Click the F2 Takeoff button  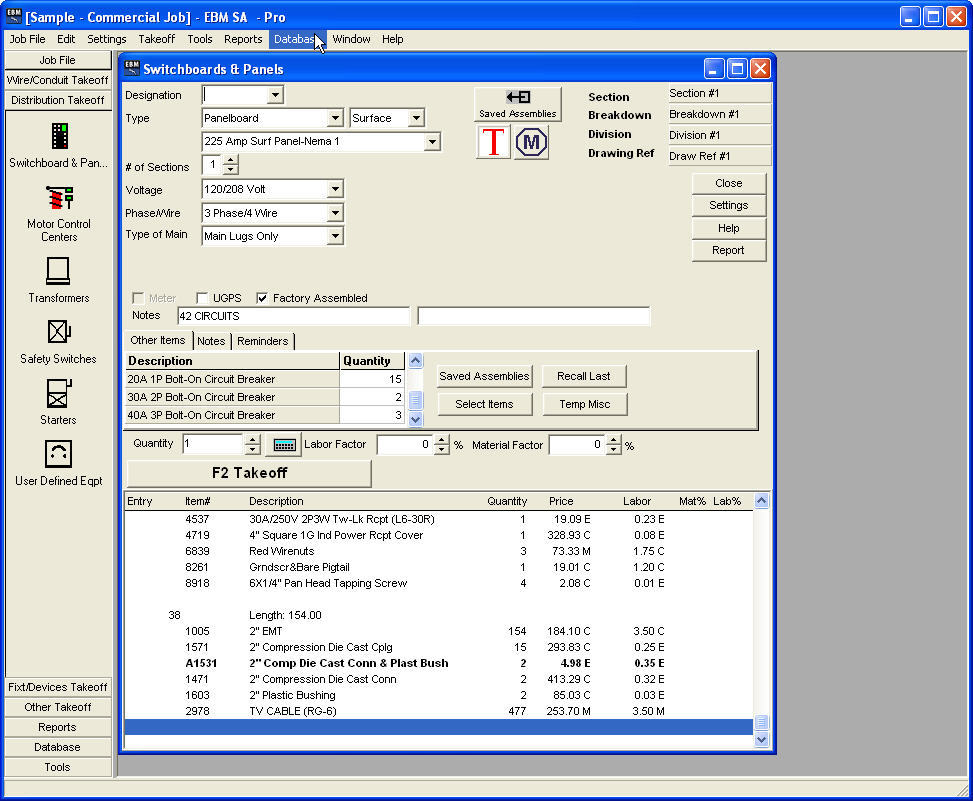(x=249, y=473)
